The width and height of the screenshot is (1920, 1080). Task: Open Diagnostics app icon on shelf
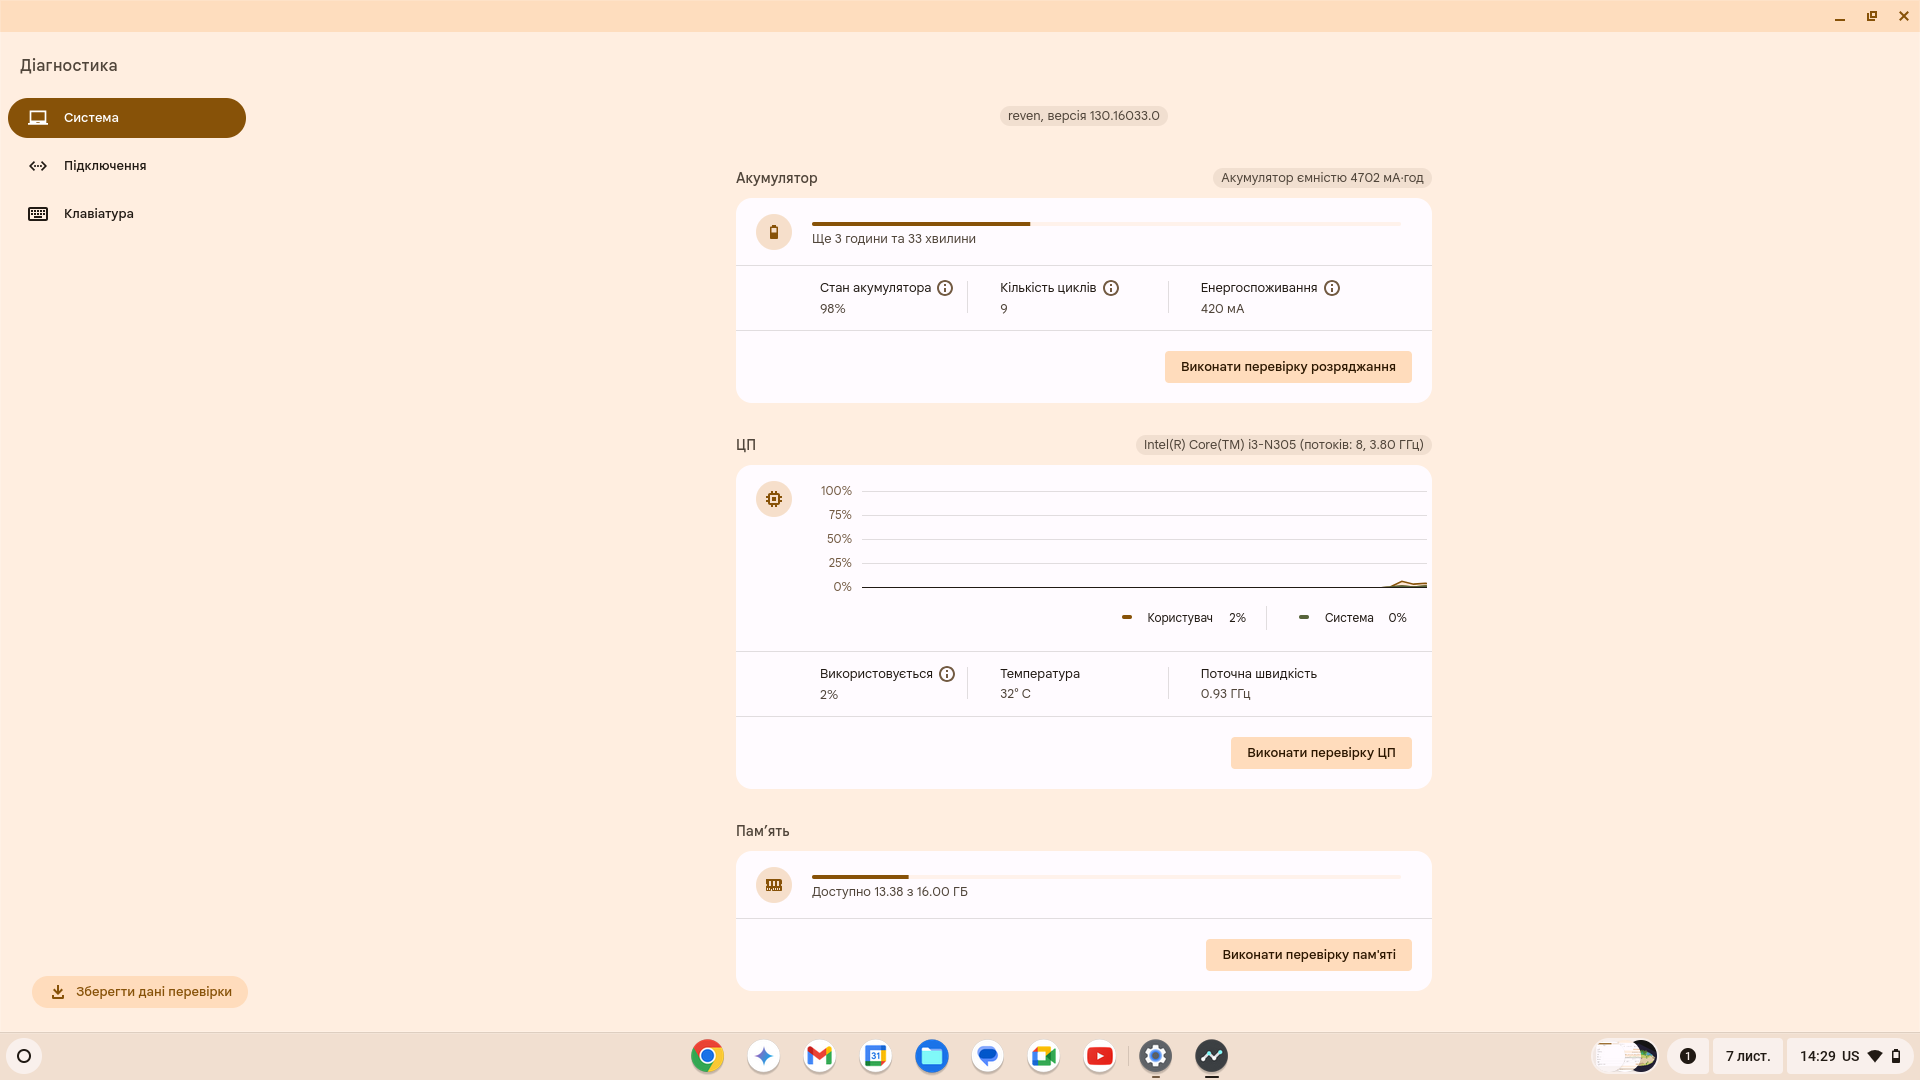tap(1211, 1056)
